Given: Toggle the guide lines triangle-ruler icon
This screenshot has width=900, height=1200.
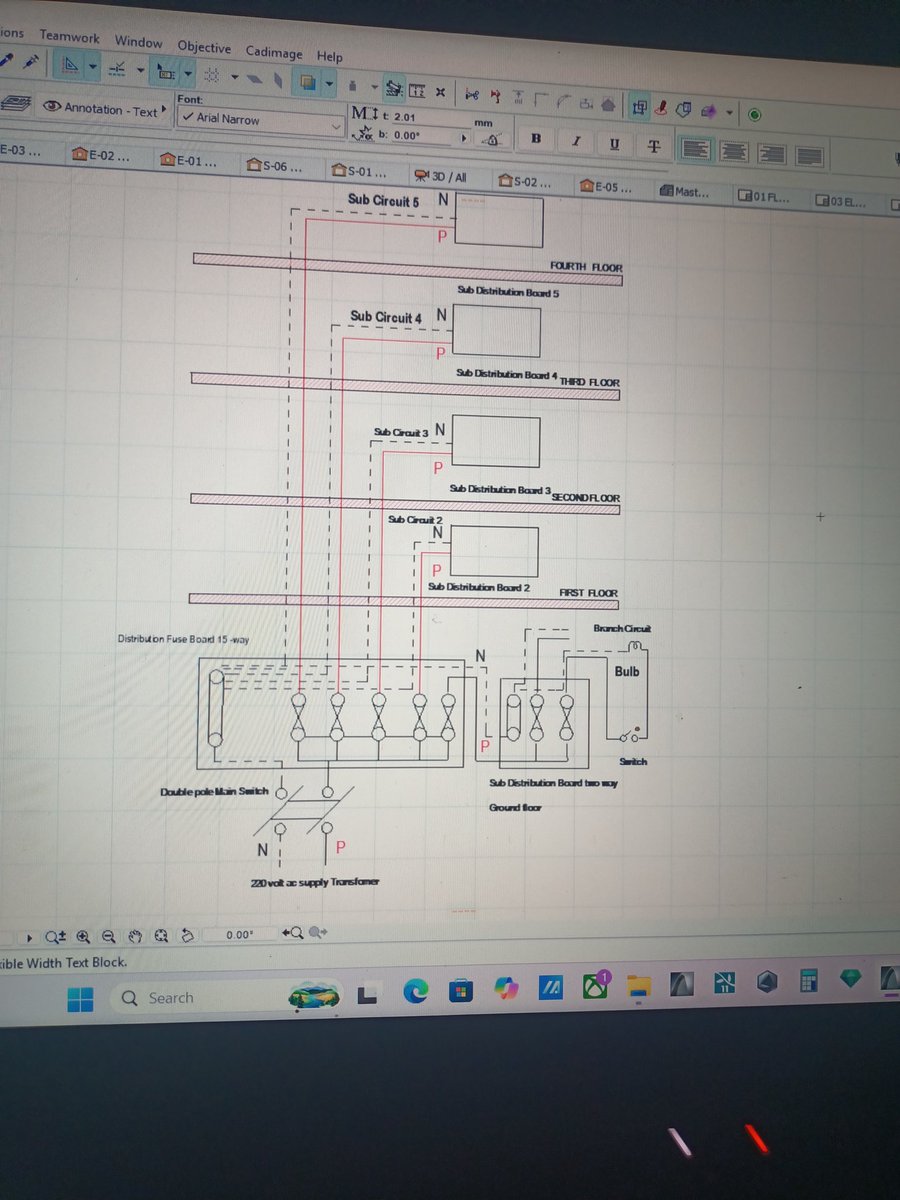Looking at the screenshot, I should 70,65.
